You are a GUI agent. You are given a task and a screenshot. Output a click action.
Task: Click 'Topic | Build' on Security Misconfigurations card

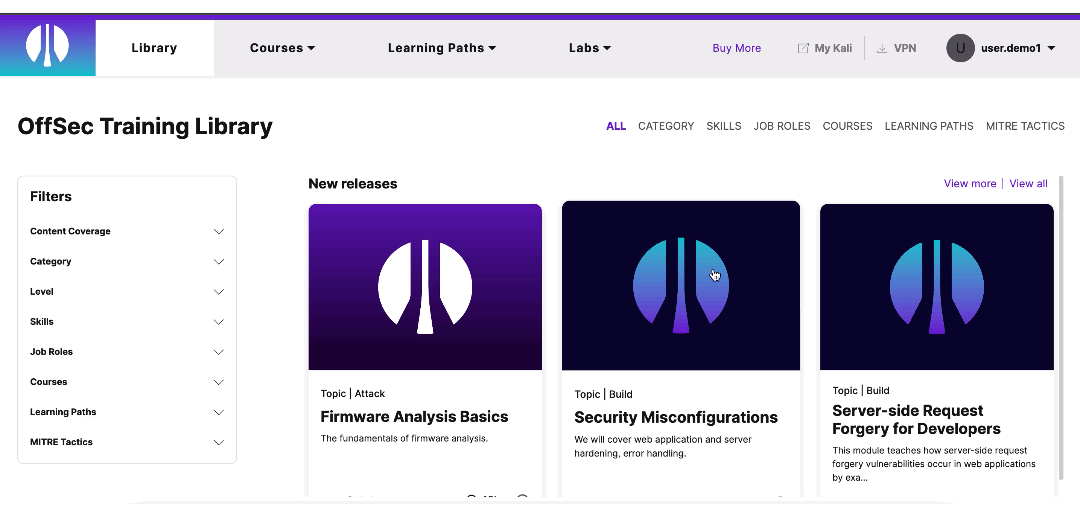[603, 394]
